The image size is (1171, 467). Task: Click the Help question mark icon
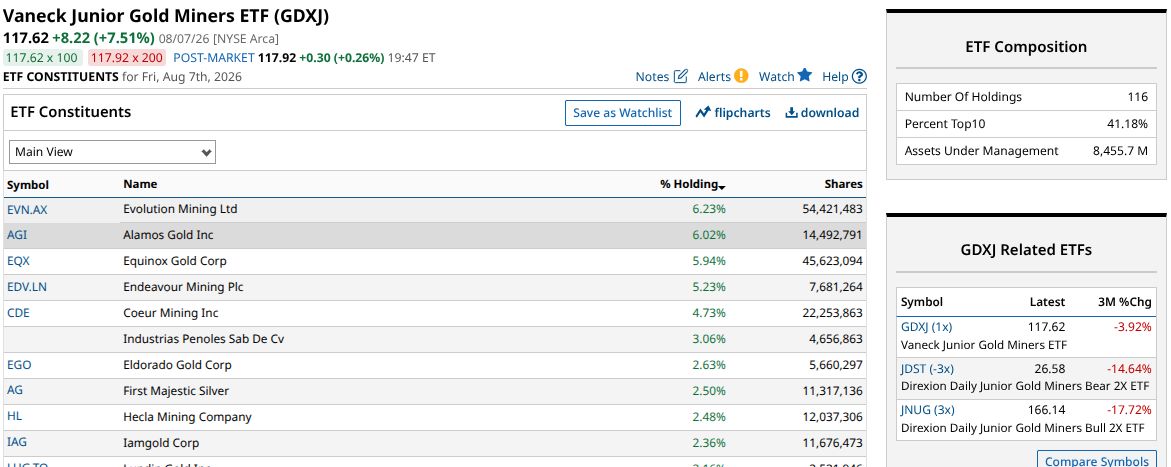coord(860,76)
